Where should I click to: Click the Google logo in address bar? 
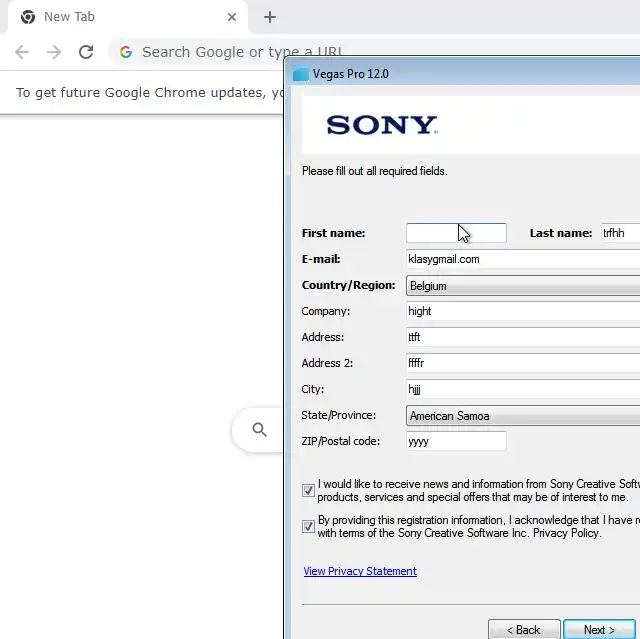[x=126, y=52]
